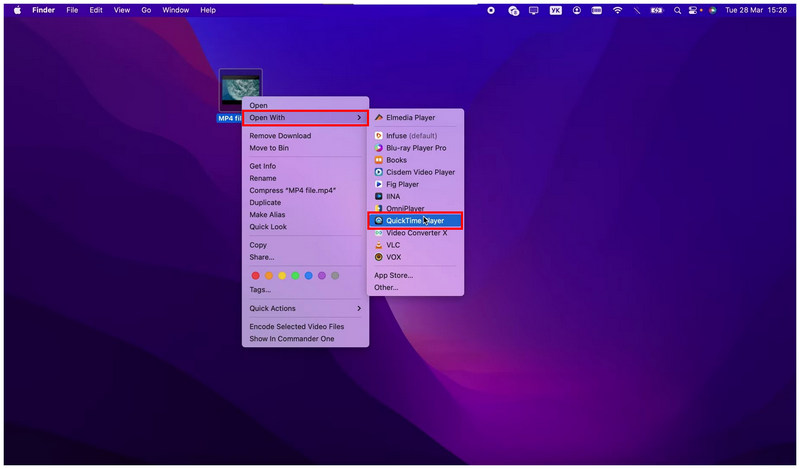This screenshot has width=800, height=469.
Task: Open the Finder menu
Action: 43,10
